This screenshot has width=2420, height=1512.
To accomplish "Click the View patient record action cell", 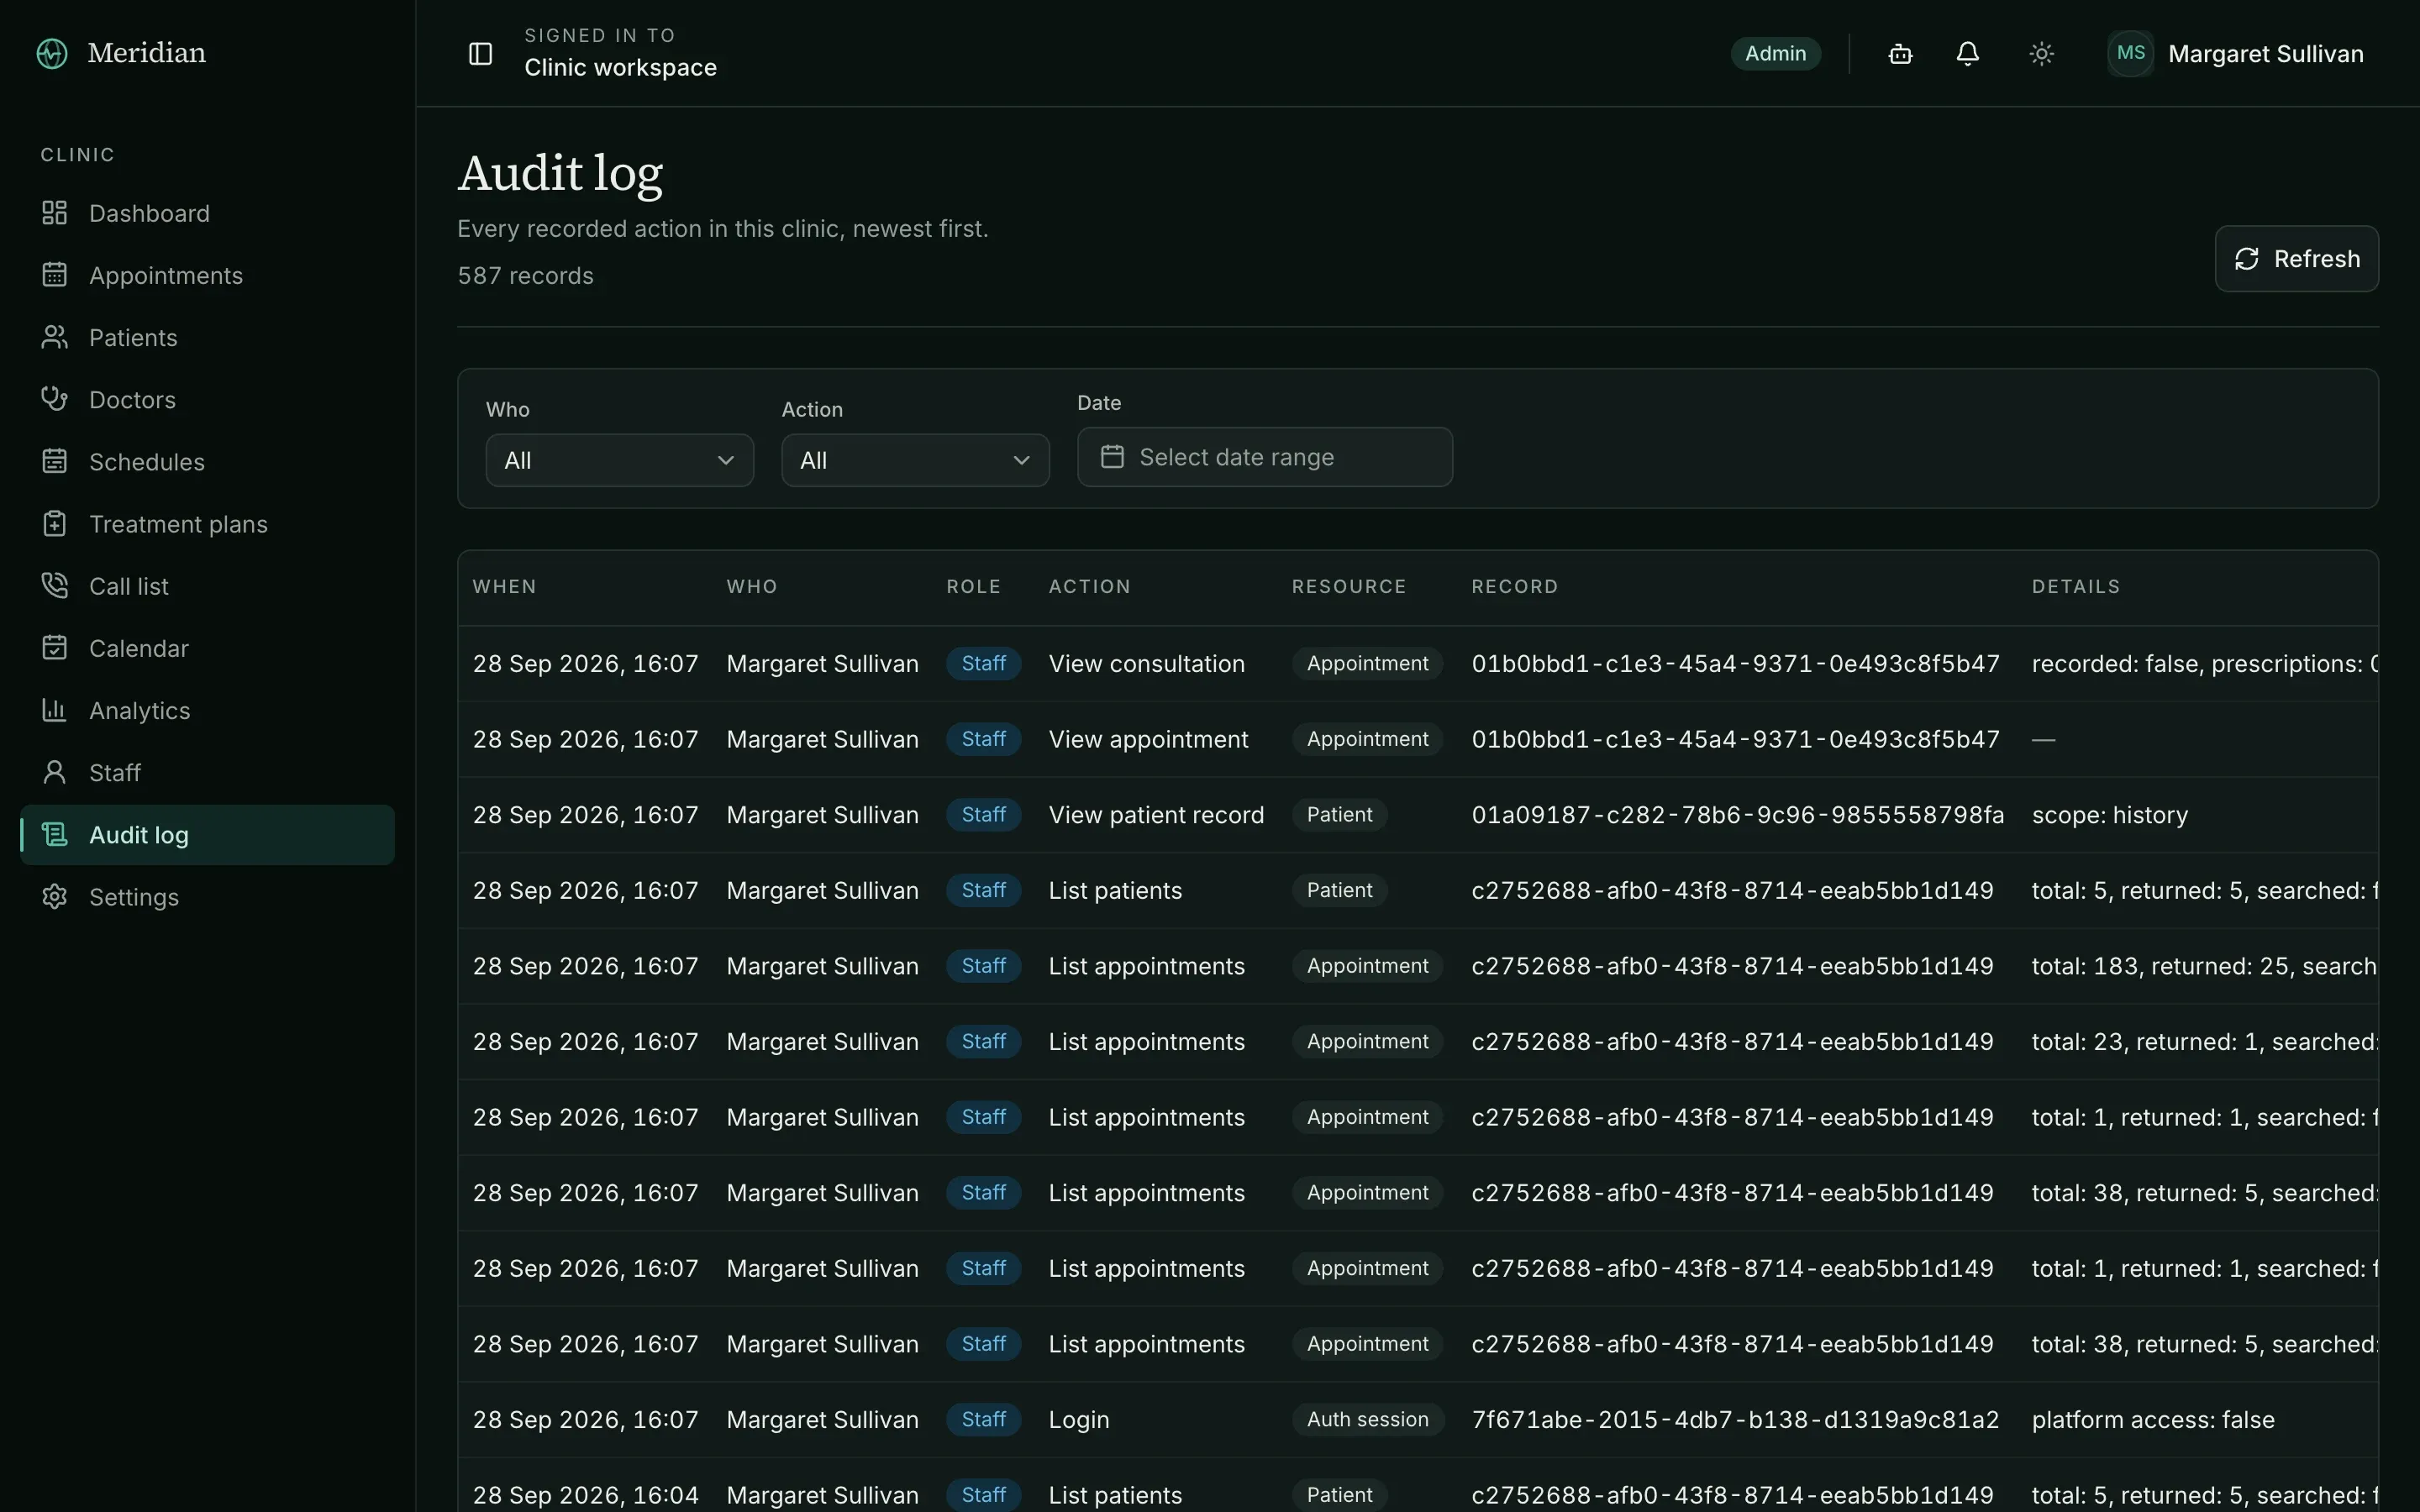I will pyautogui.click(x=1156, y=815).
